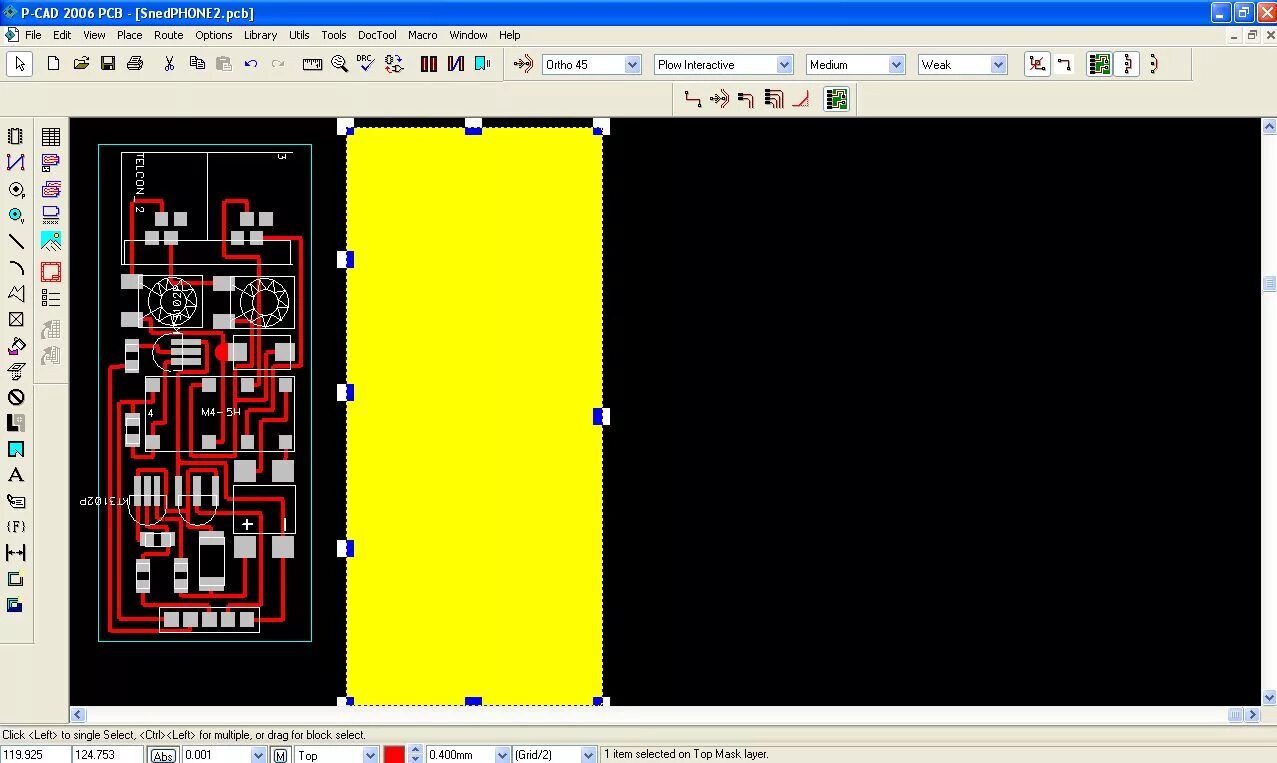The height and width of the screenshot is (763, 1277).
Task: Open the Library menu
Action: [260, 35]
